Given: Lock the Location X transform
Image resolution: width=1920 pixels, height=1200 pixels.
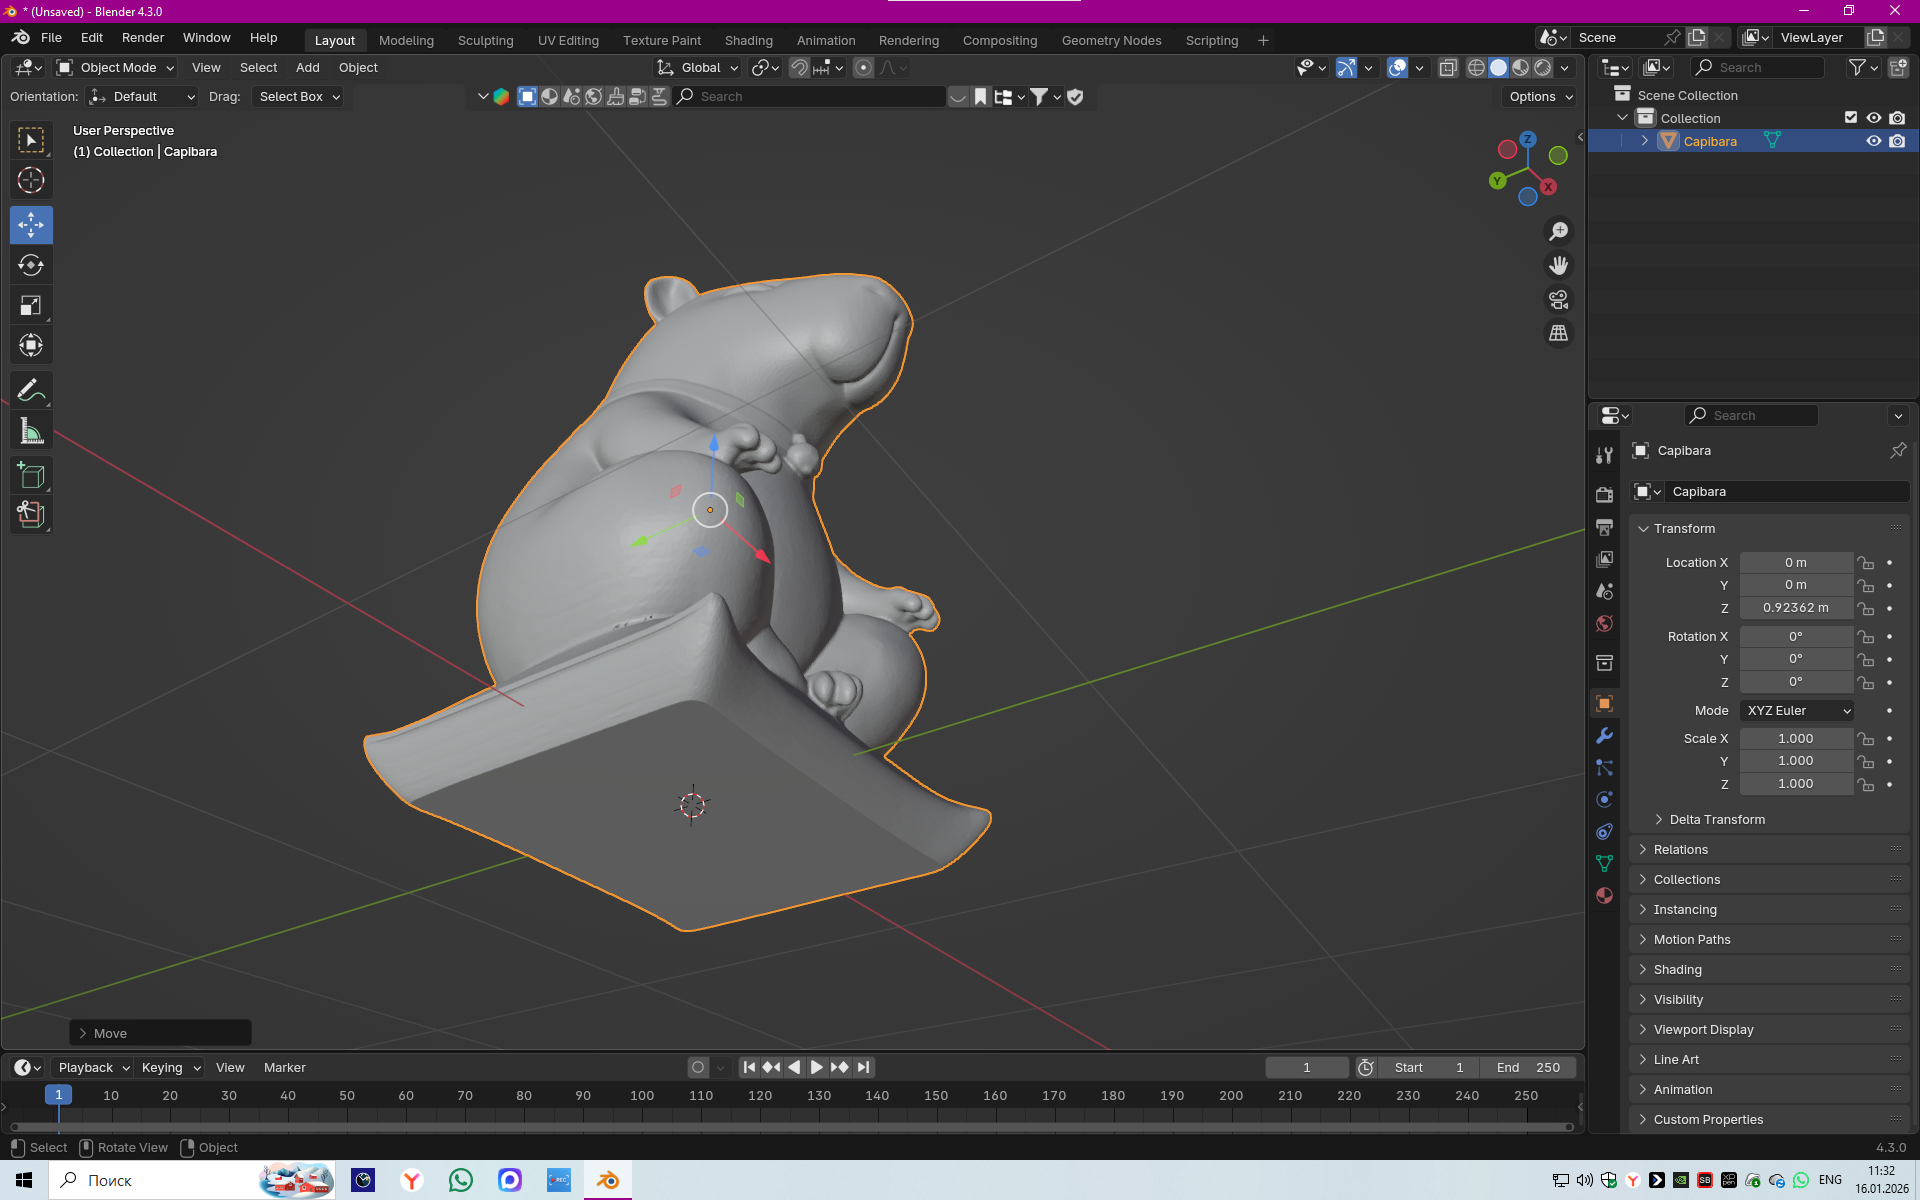Looking at the screenshot, I should click(x=1866, y=563).
